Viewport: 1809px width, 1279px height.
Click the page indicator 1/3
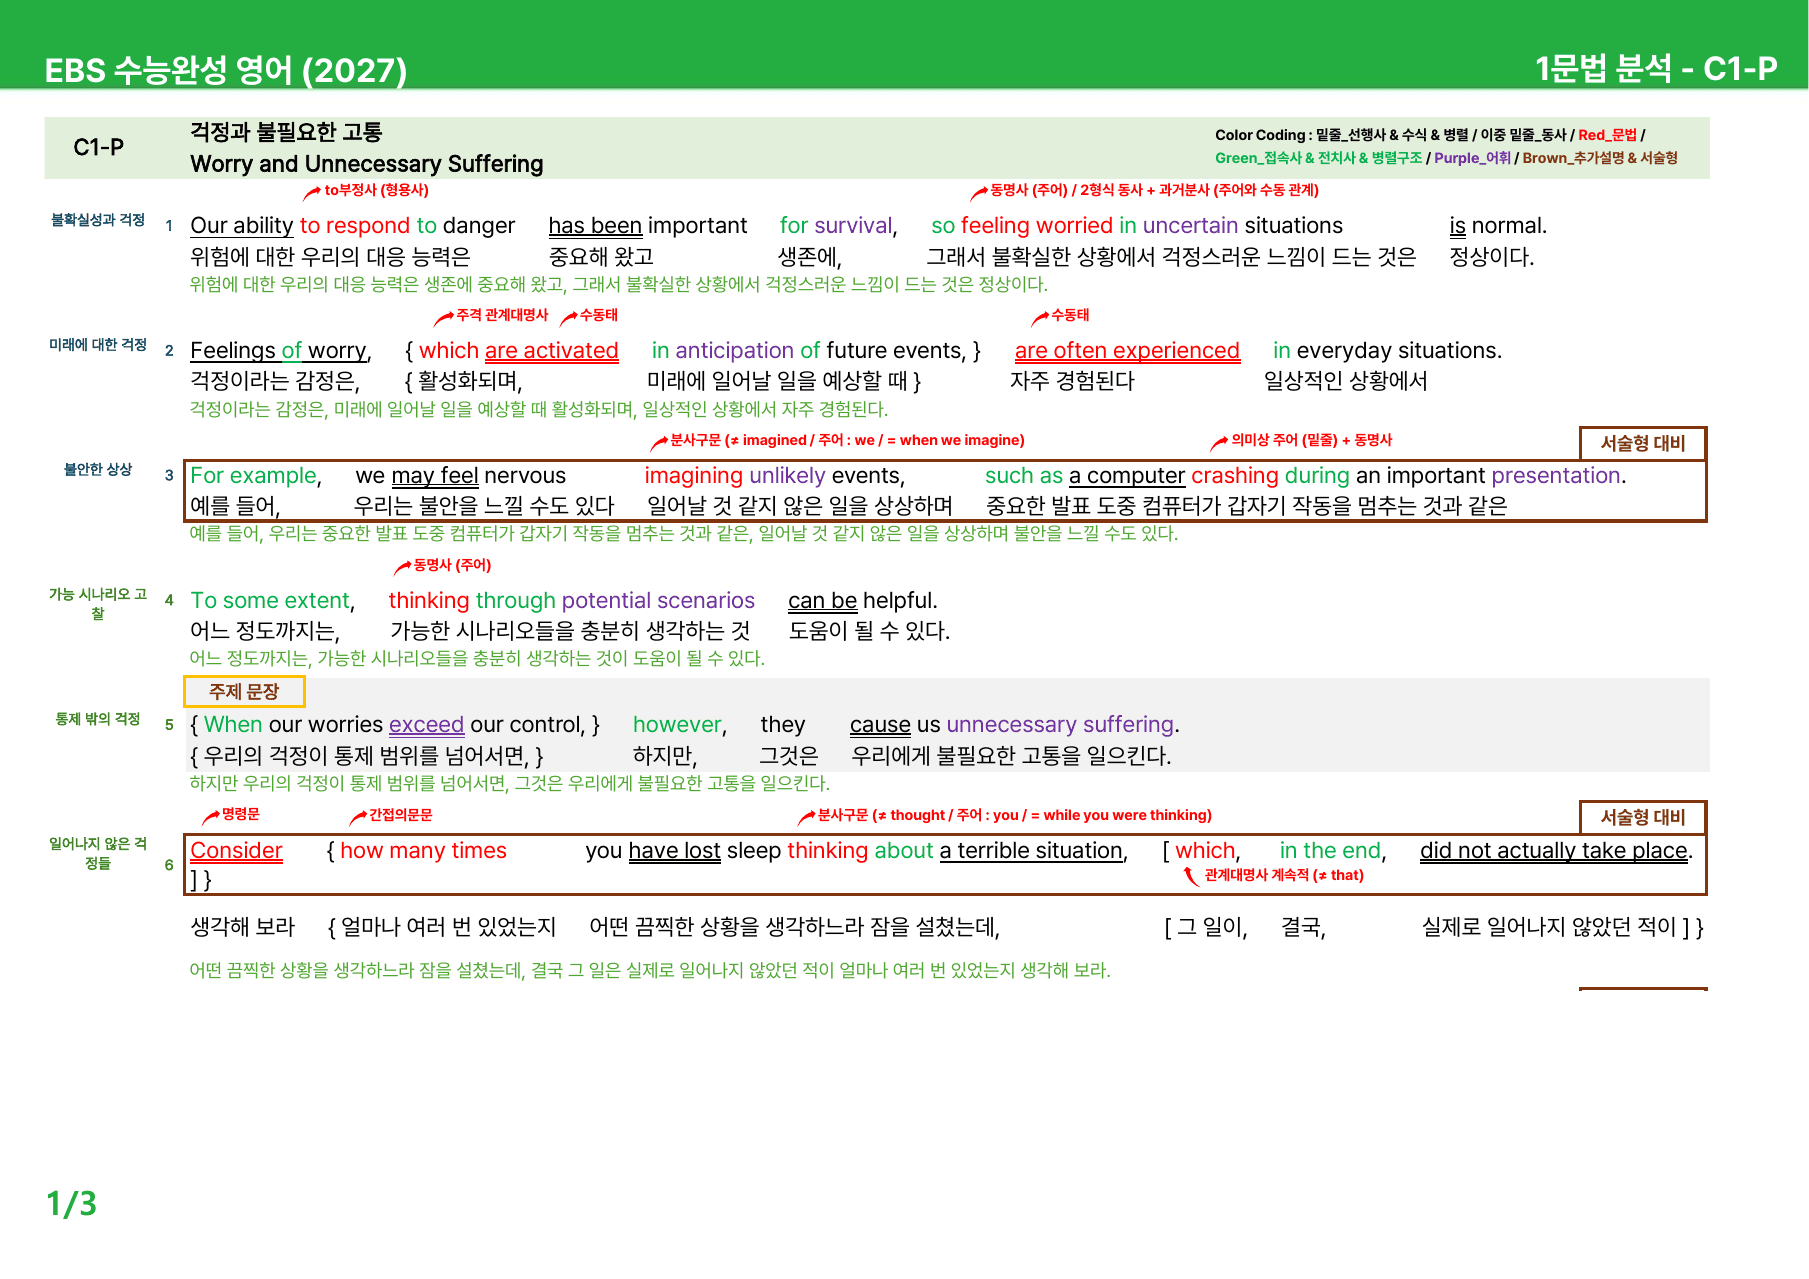point(72,1204)
